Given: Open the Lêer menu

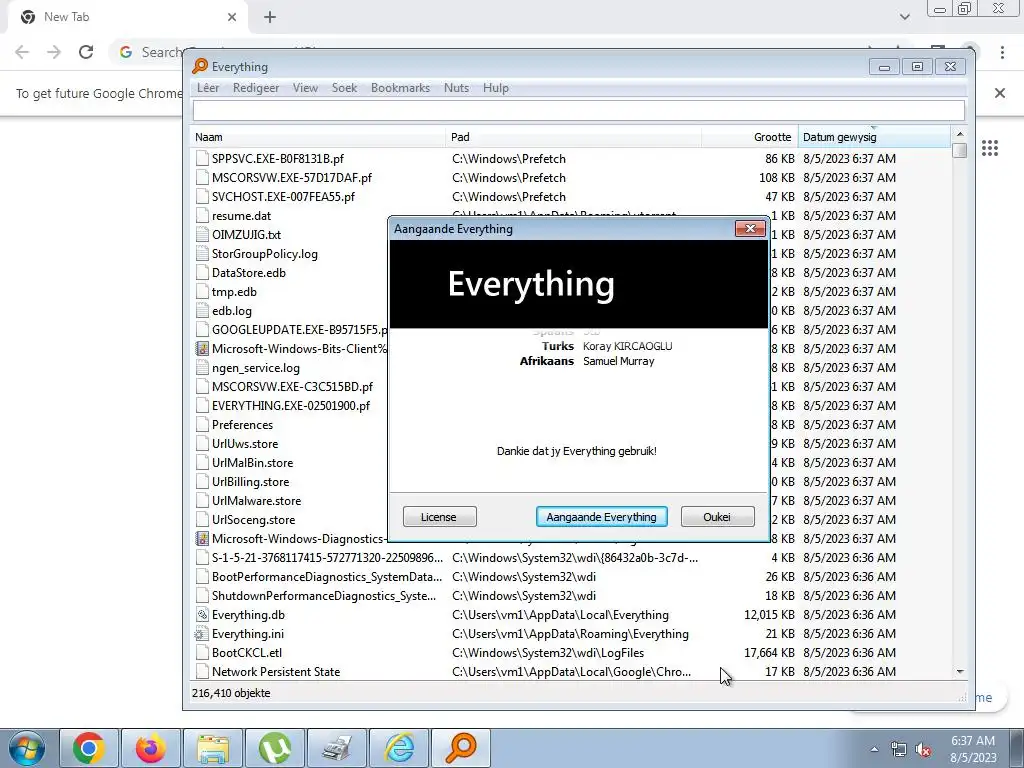Looking at the screenshot, I should click(x=208, y=88).
